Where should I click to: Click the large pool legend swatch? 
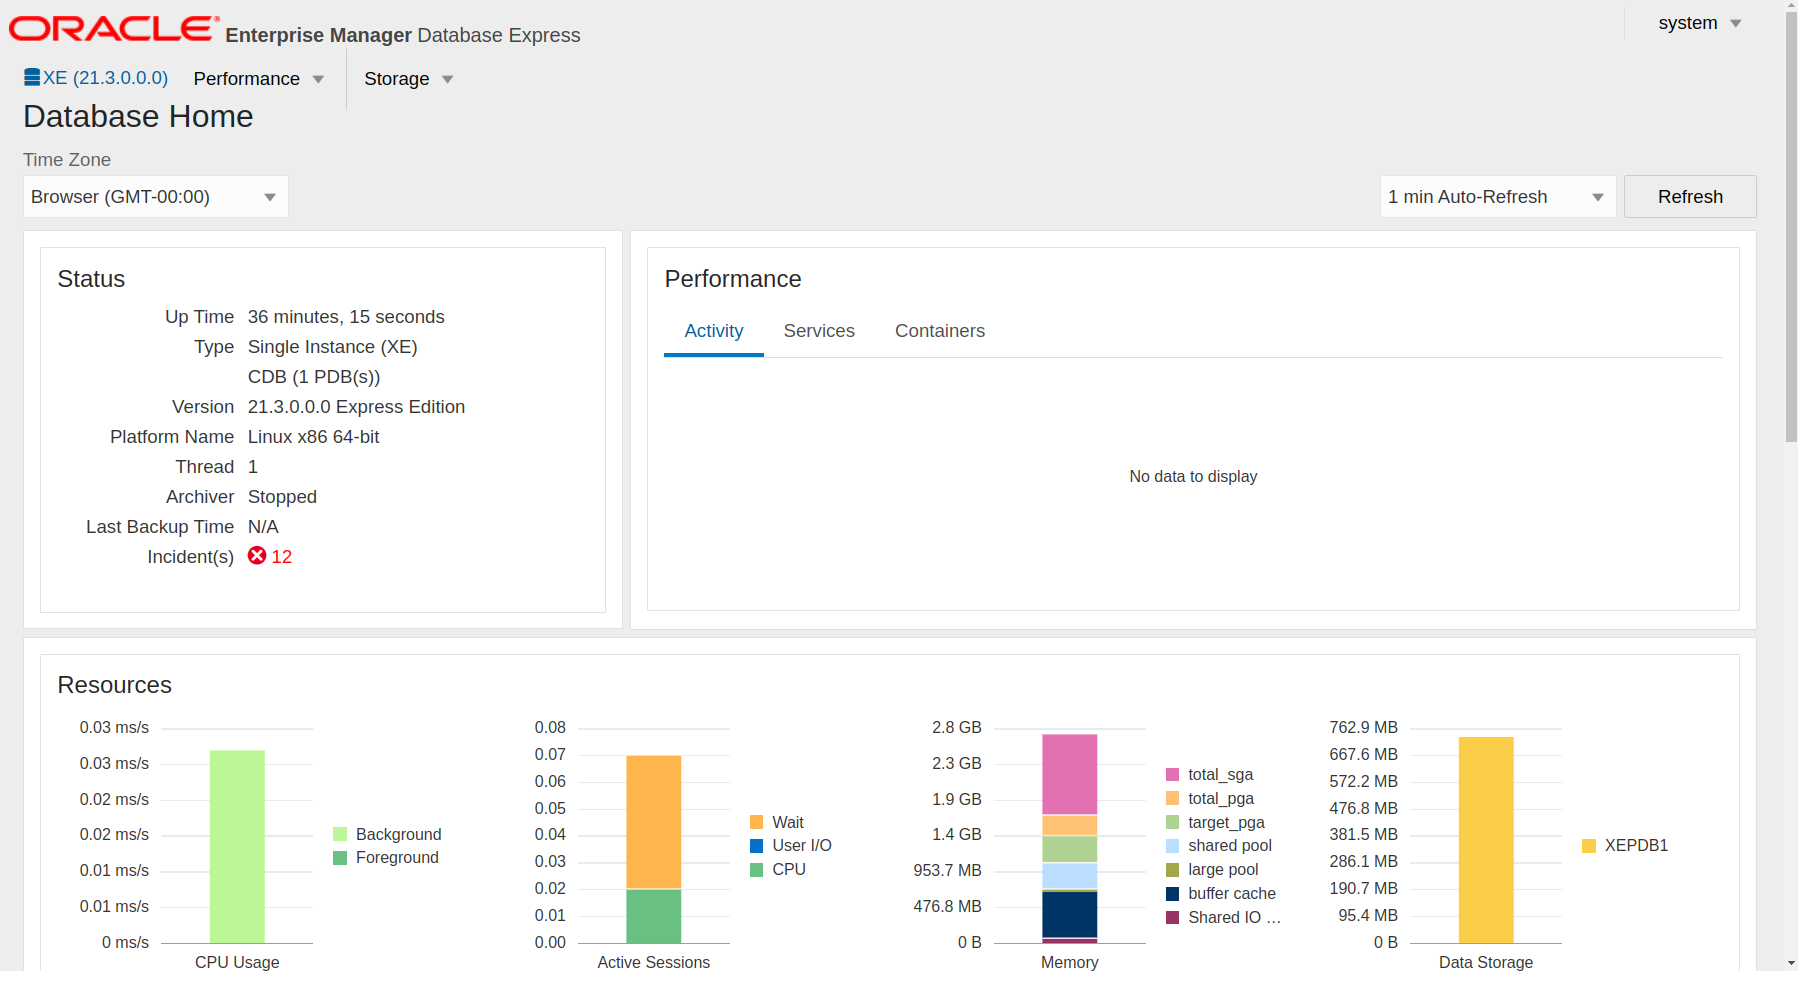click(1172, 870)
